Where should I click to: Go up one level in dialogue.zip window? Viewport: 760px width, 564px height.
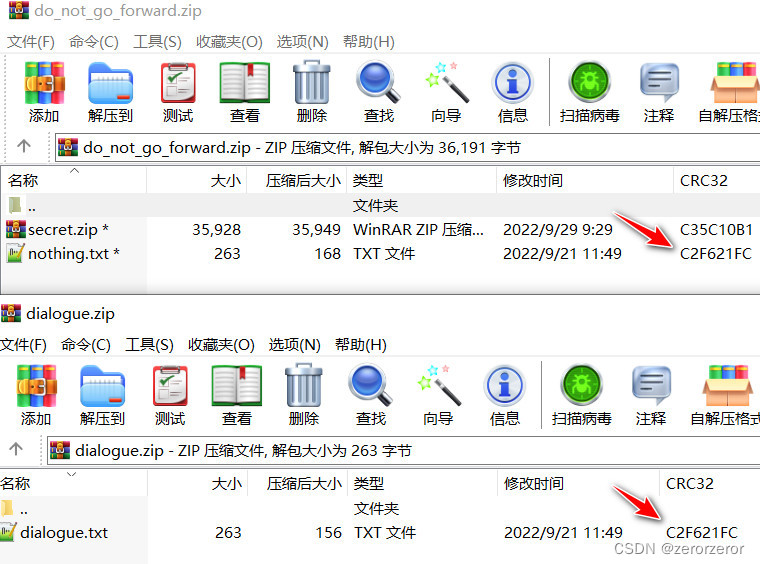point(16,449)
